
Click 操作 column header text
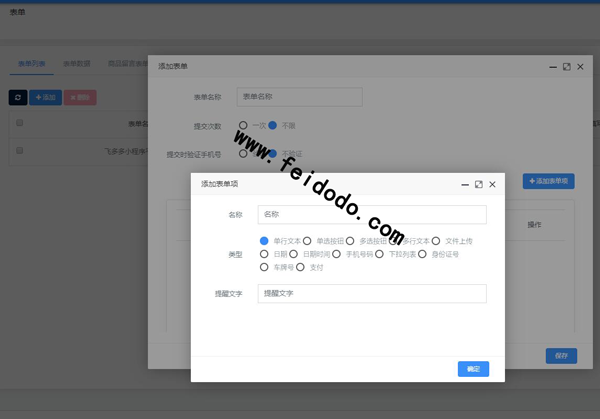pos(534,225)
